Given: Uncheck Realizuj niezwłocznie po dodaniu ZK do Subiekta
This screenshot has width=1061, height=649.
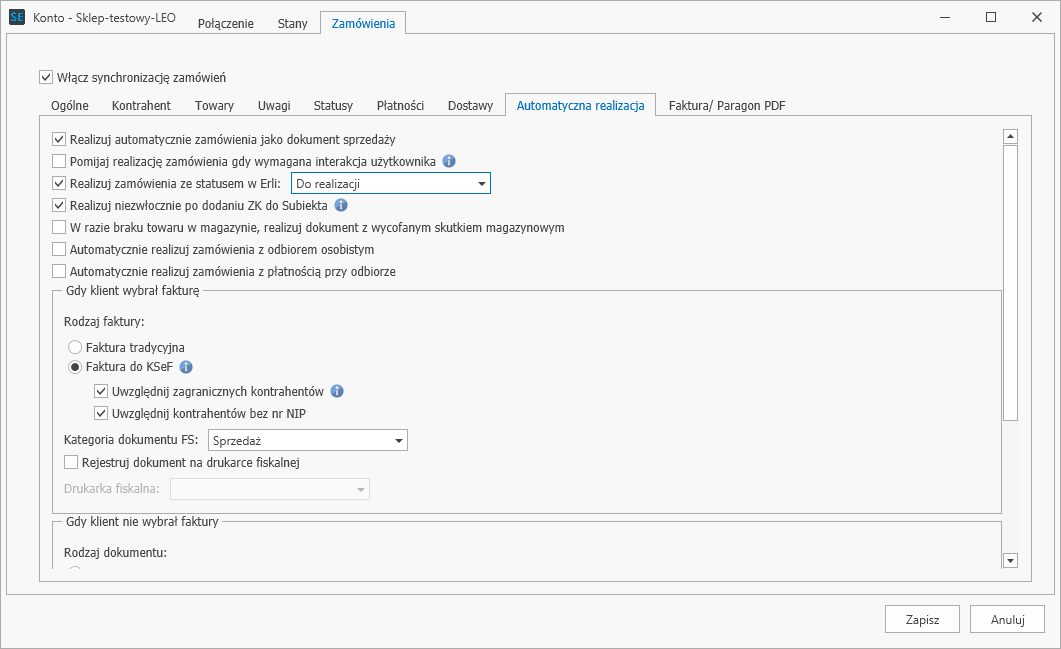Looking at the screenshot, I should [x=59, y=205].
